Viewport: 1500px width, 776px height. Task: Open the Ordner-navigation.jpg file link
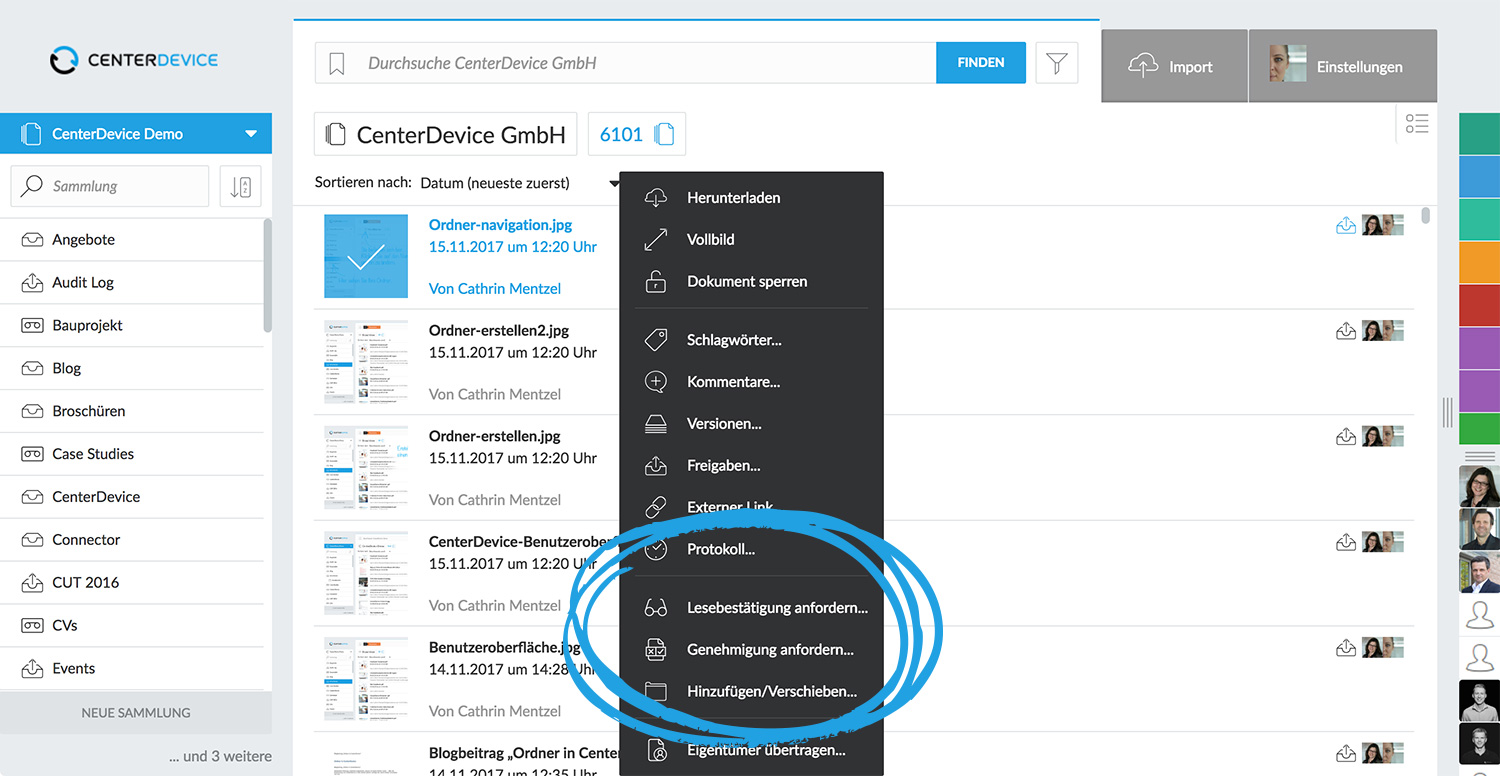[x=500, y=225]
